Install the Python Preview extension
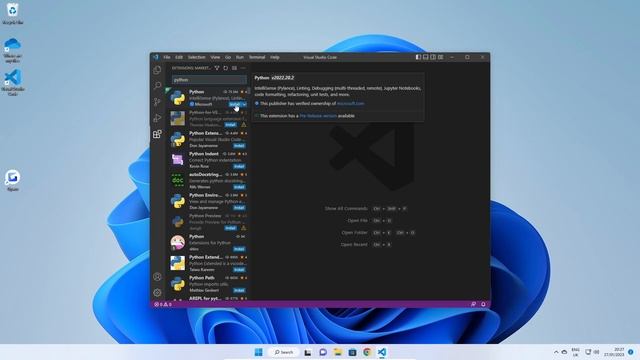Viewport: 640px width, 360px height. pyautogui.click(x=231, y=228)
